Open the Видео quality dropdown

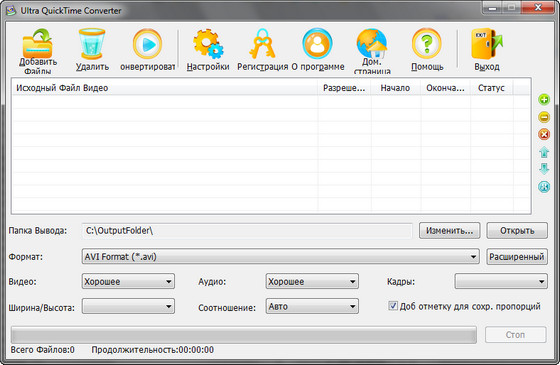tap(128, 281)
